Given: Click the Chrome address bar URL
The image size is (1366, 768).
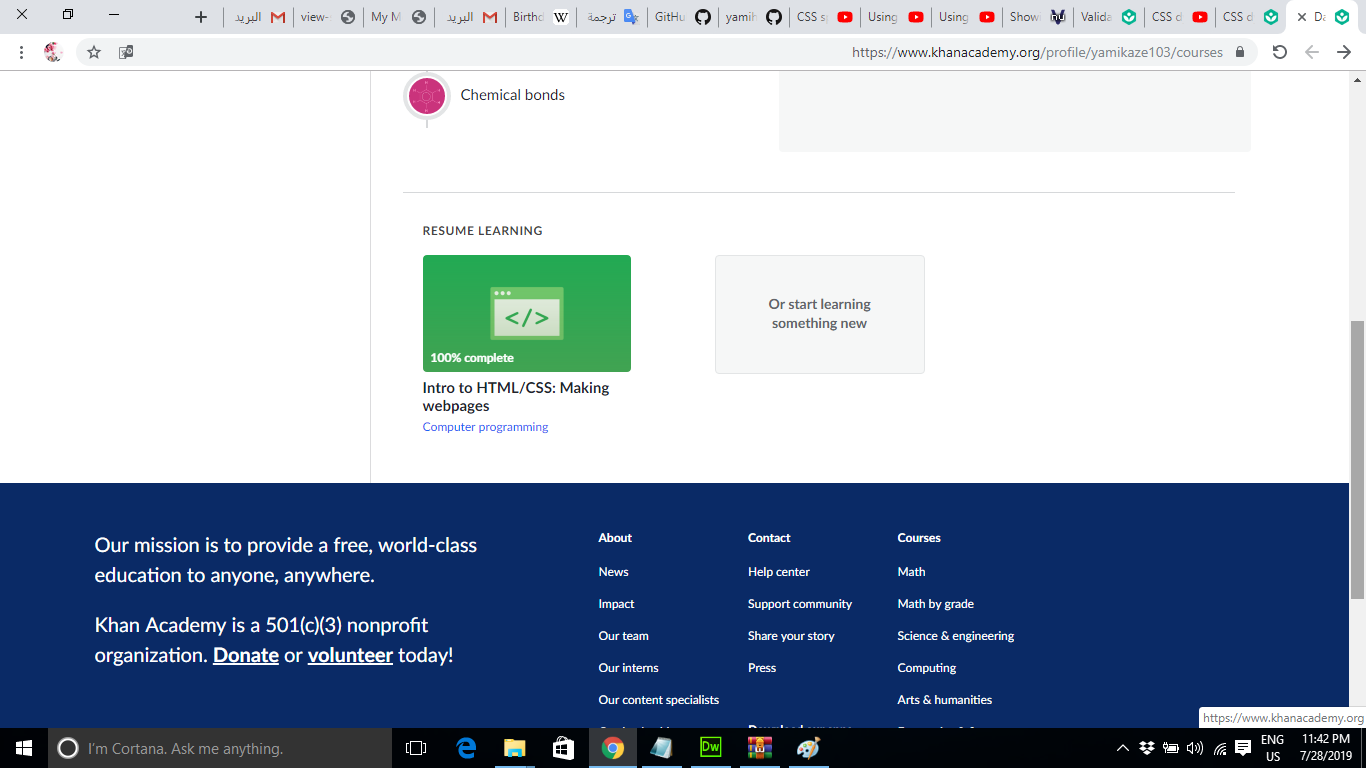Looking at the screenshot, I should 1037,52.
